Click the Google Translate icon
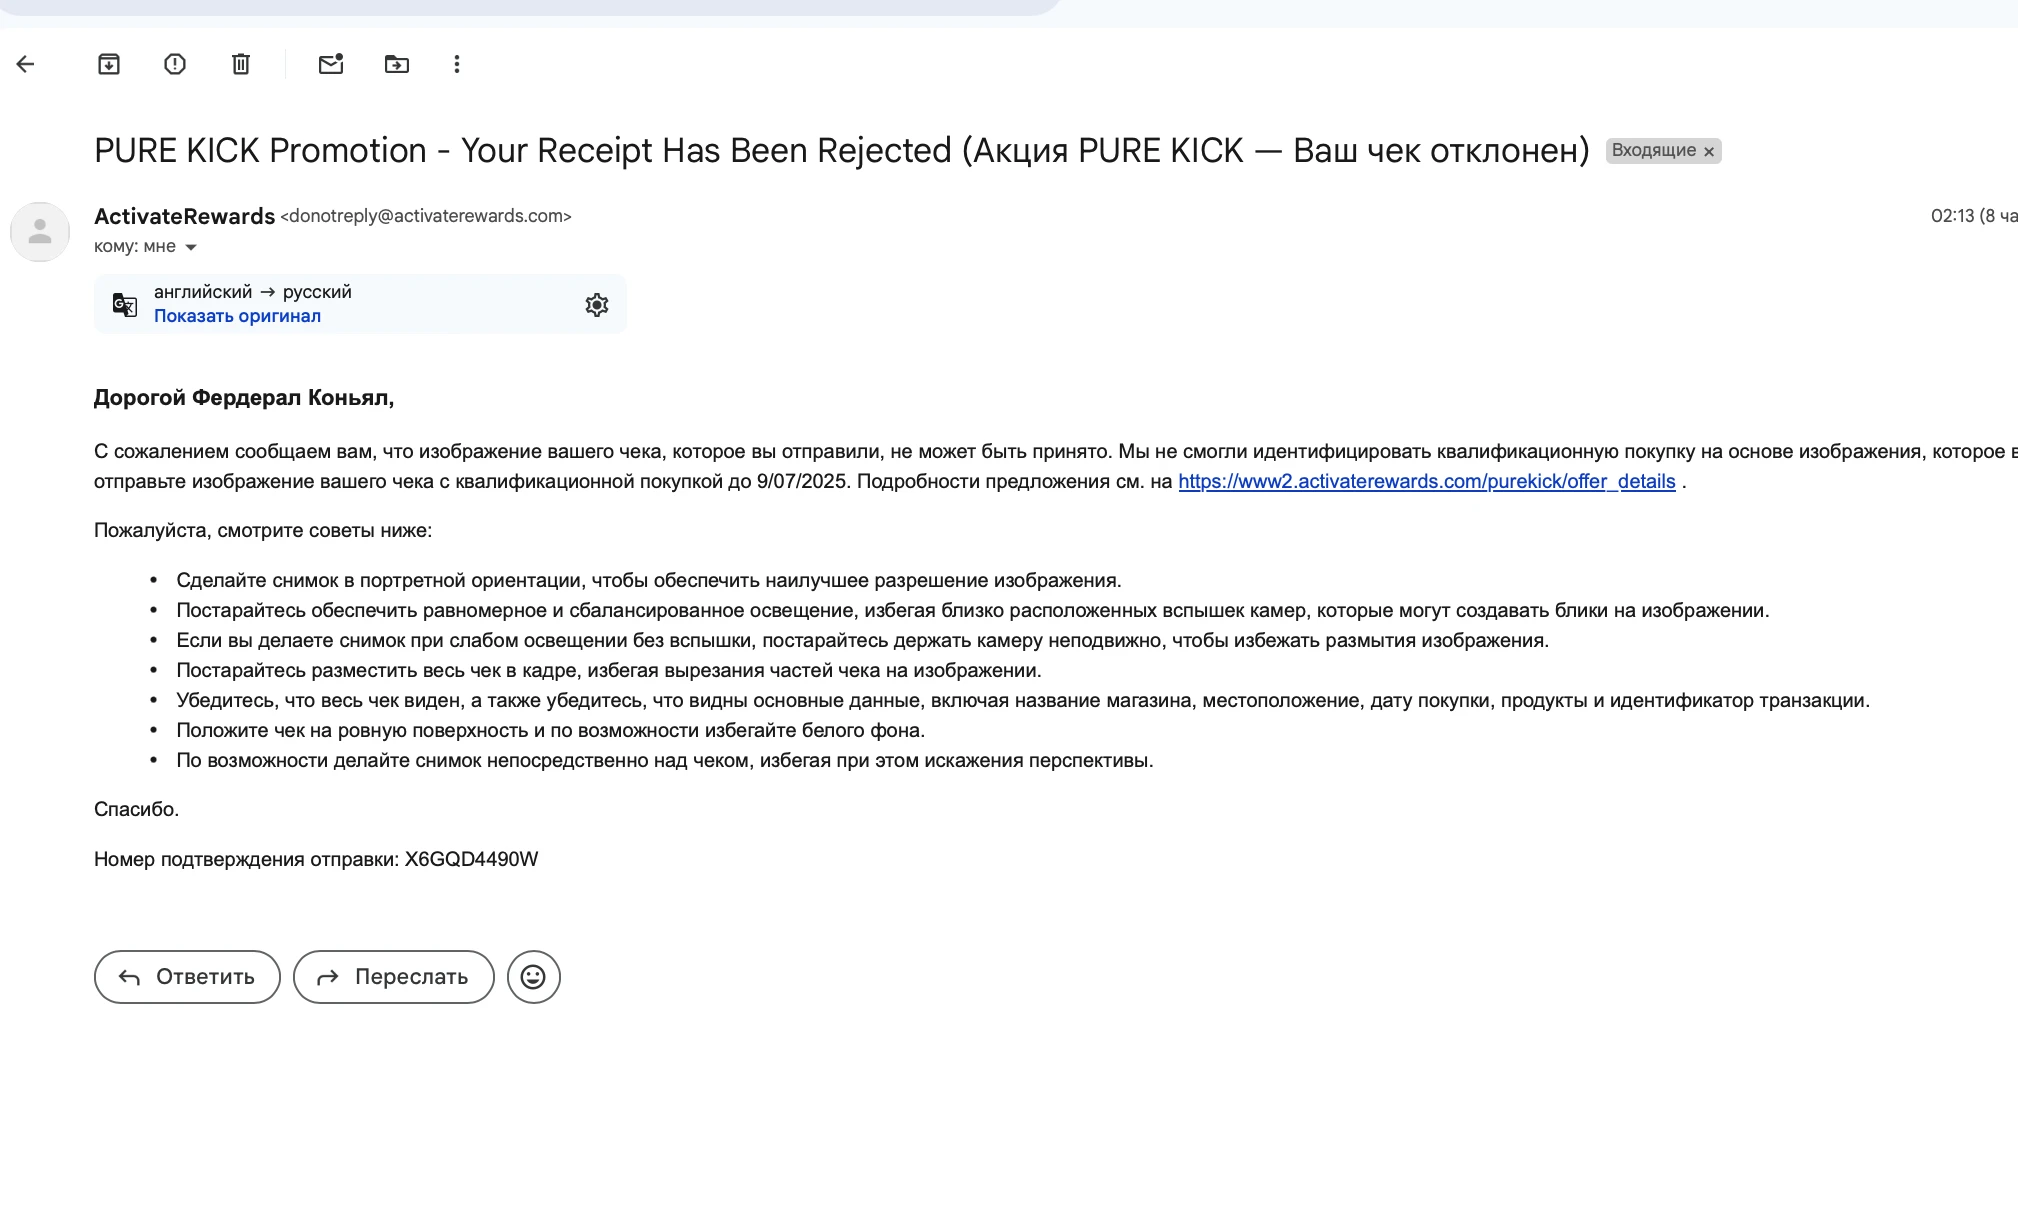Viewport: 2018px width, 1212px height. (x=125, y=305)
